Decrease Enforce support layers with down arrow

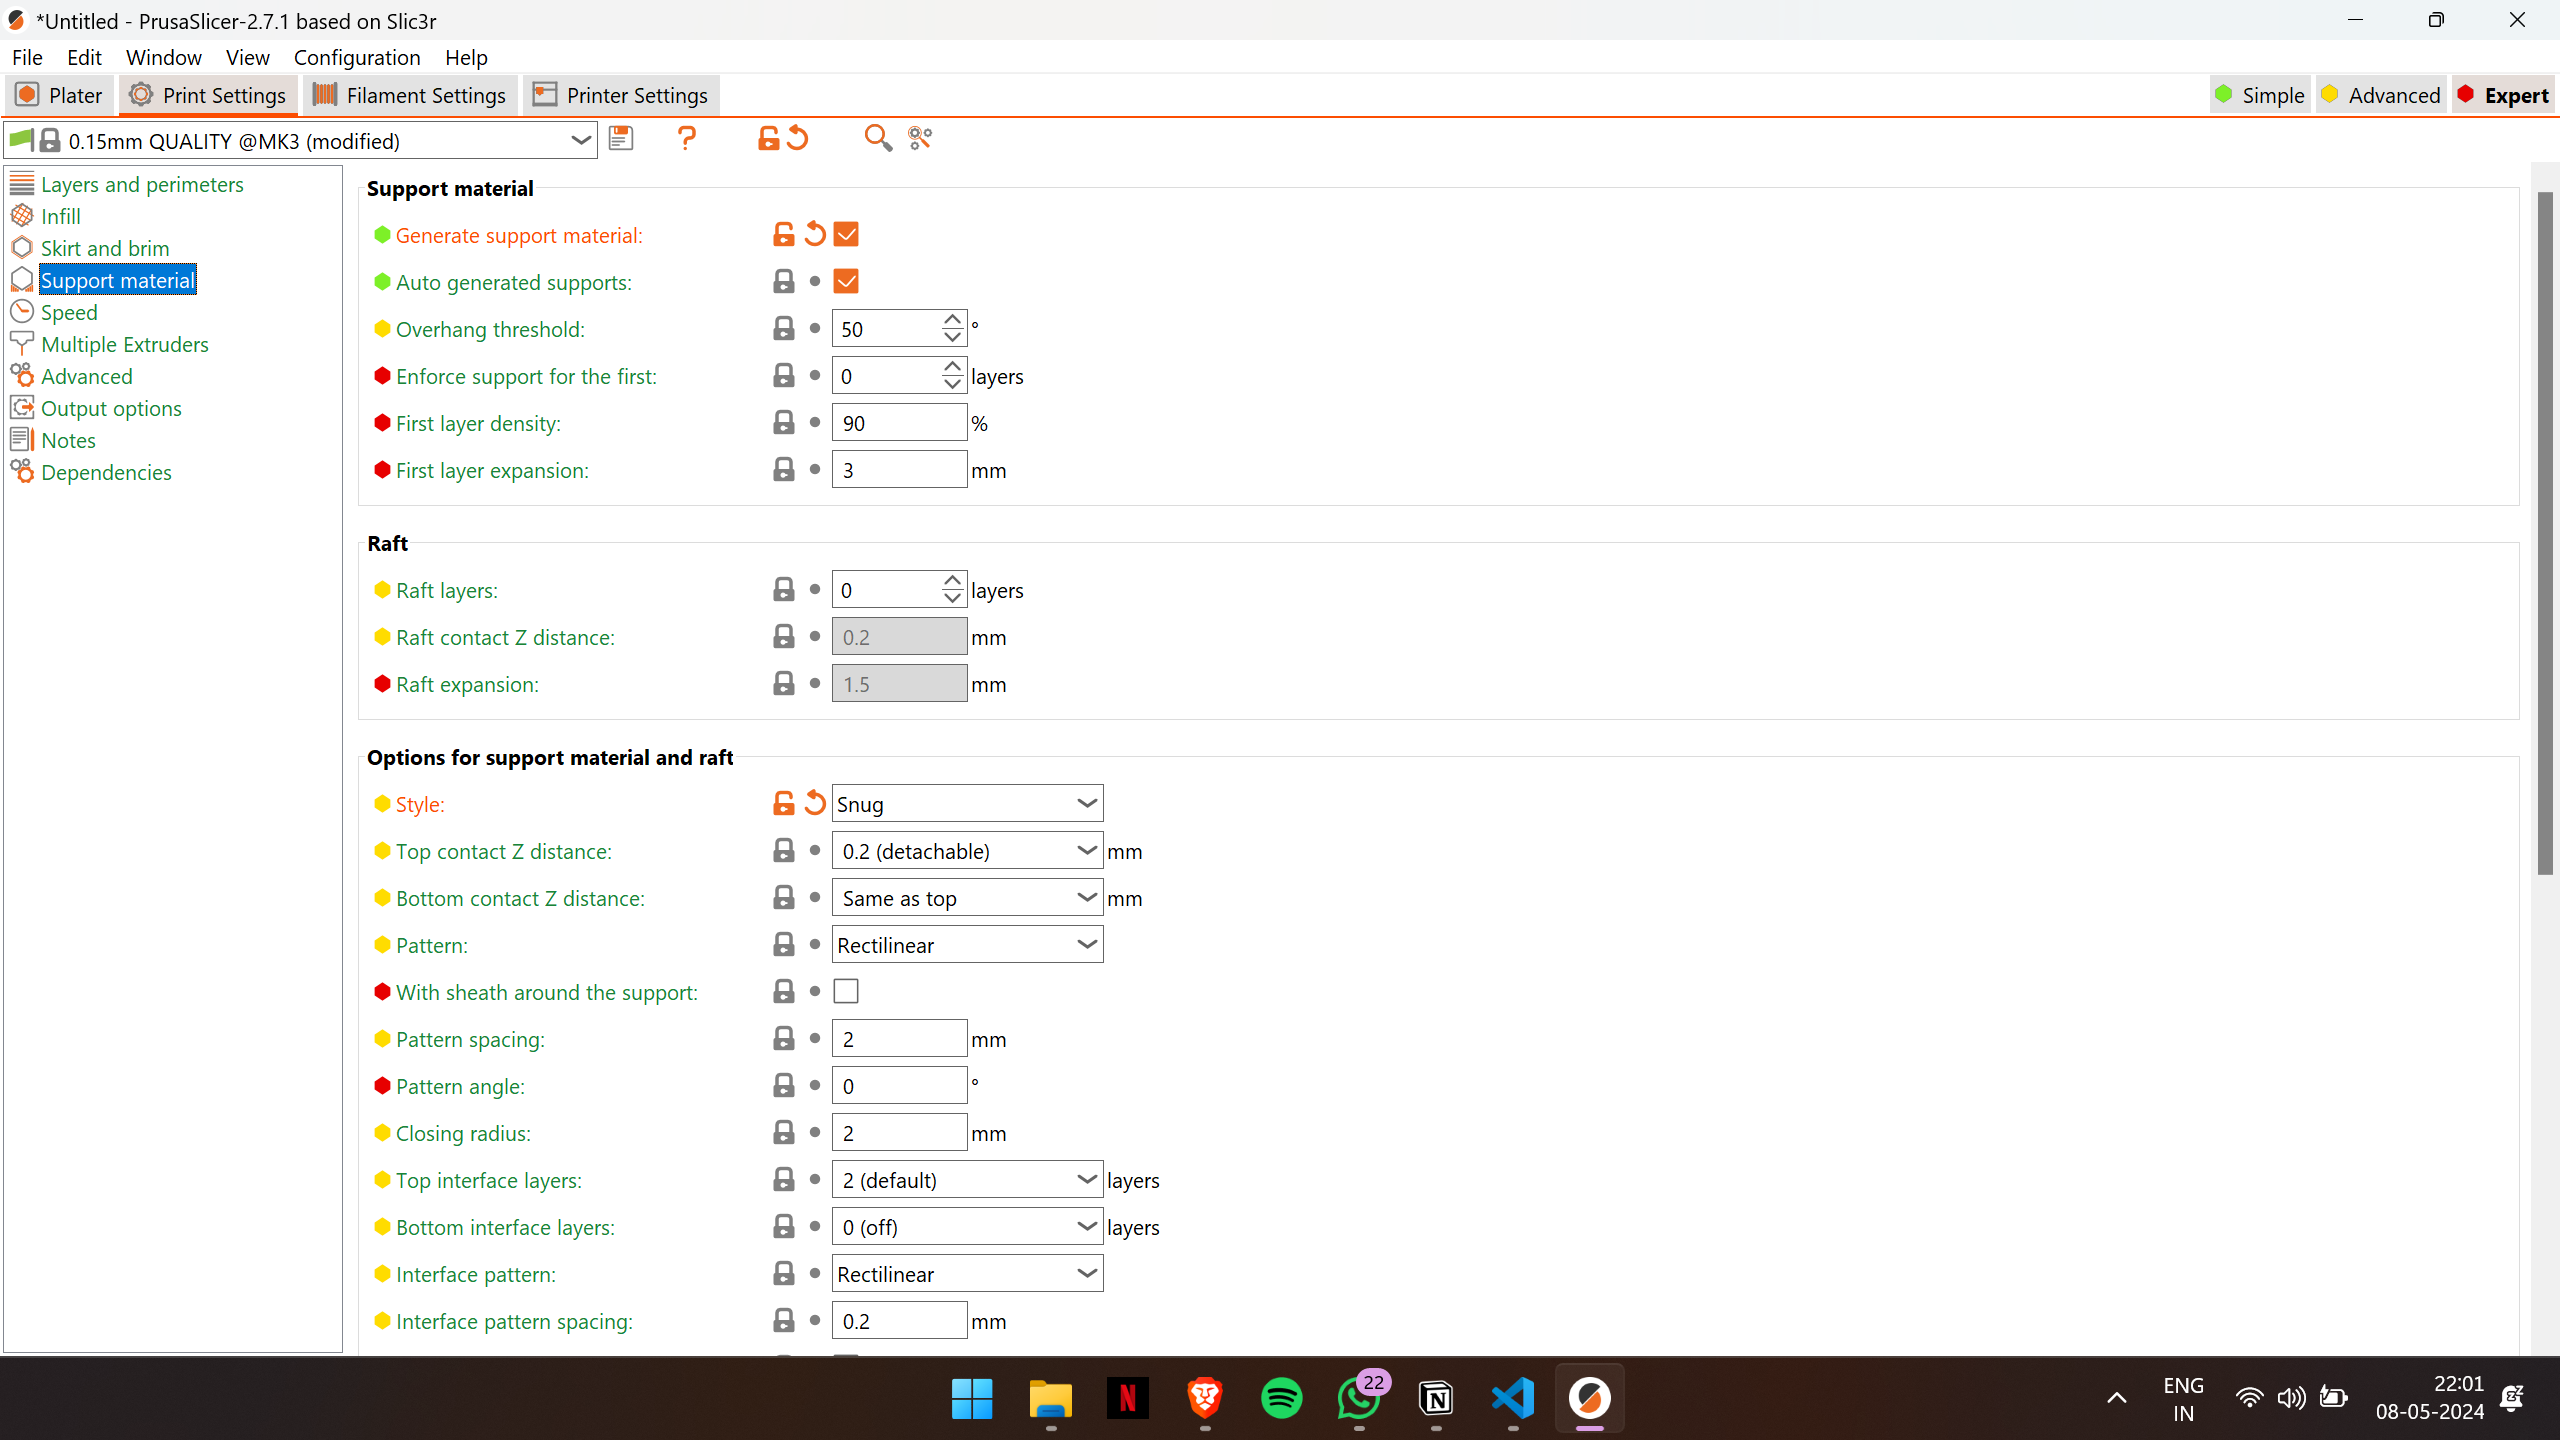click(952, 384)
